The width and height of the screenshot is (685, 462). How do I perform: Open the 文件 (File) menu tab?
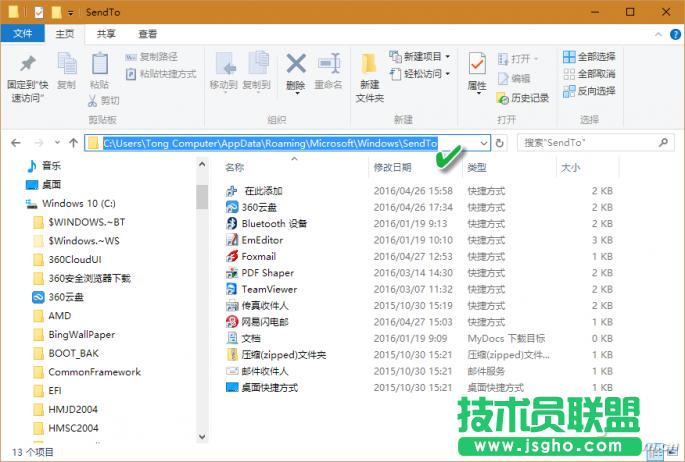pyautogui.click(x=22, y=33)
